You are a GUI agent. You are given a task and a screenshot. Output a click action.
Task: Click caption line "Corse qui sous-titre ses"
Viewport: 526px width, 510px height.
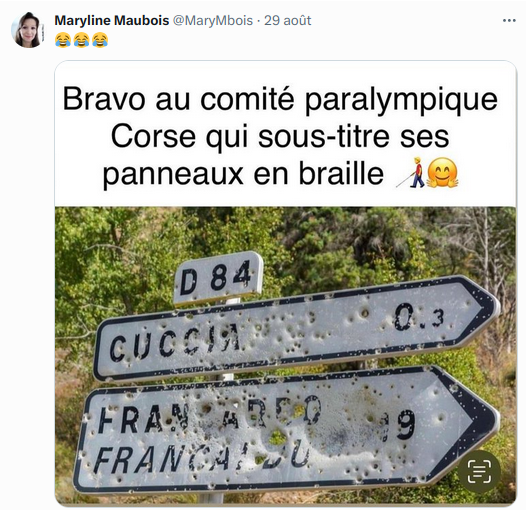(x=280, y=136)
